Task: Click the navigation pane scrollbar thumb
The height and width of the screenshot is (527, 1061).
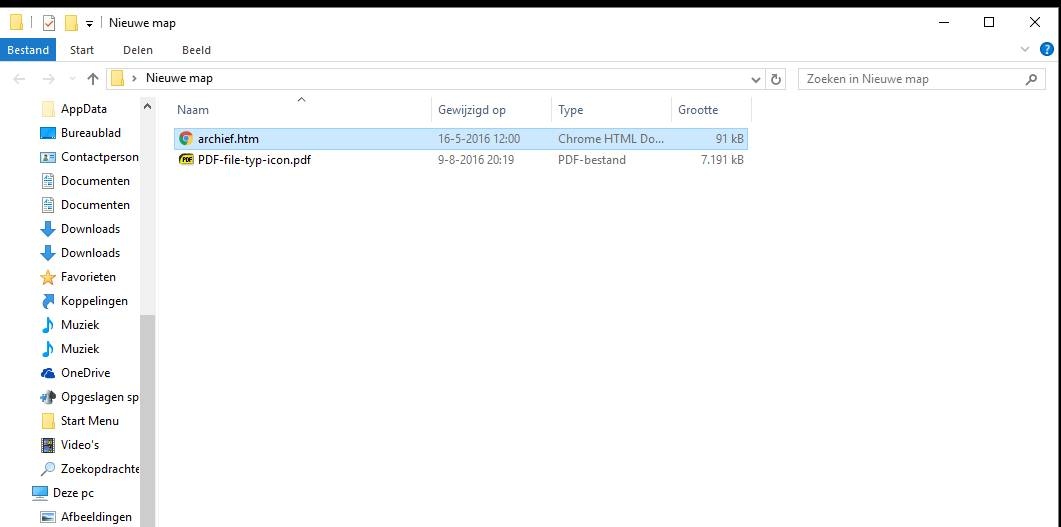Action: click(x=148, y=421)
